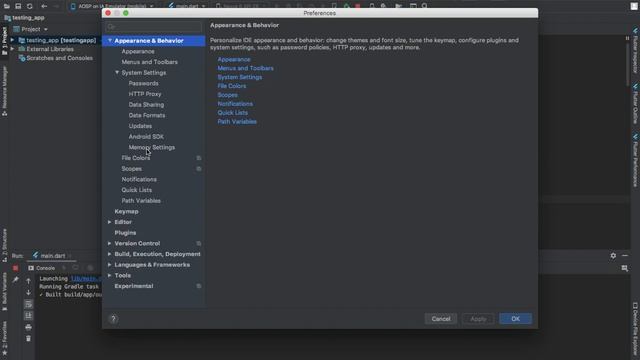640x360 pixels.
Task: Click the Notifications link in right pane
Action: pos(235,104)
